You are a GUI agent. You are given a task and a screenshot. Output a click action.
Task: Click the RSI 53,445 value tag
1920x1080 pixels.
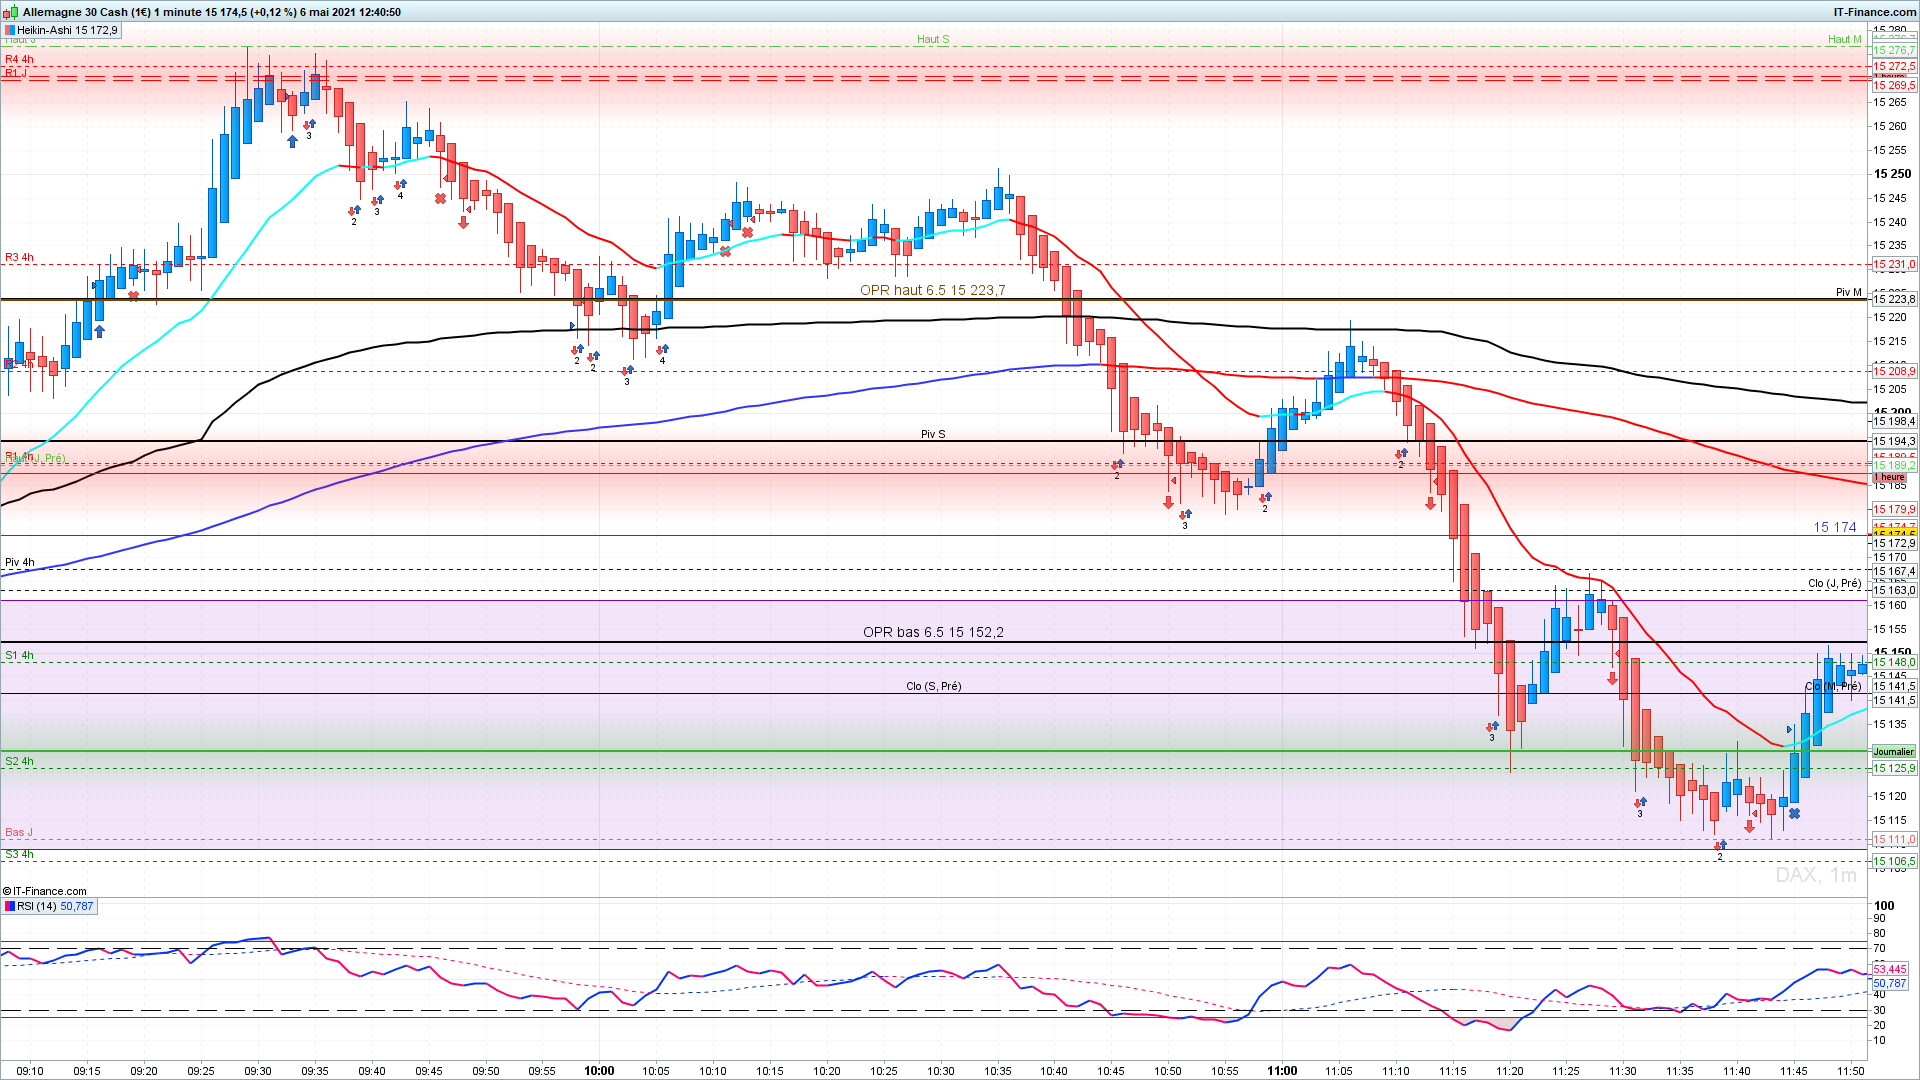click(1889, 969)
